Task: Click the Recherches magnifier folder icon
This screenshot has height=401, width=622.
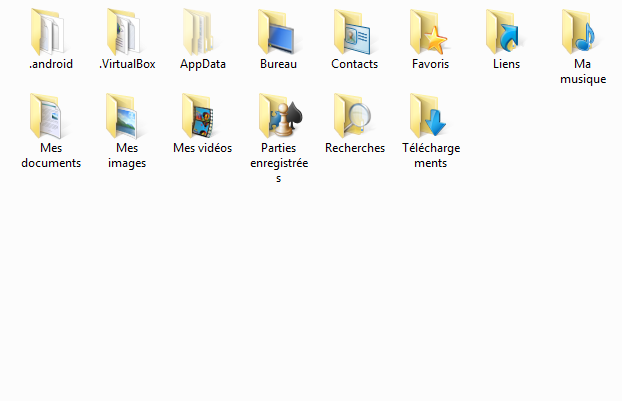Action: pyautogui.click(x=352, y=116)
